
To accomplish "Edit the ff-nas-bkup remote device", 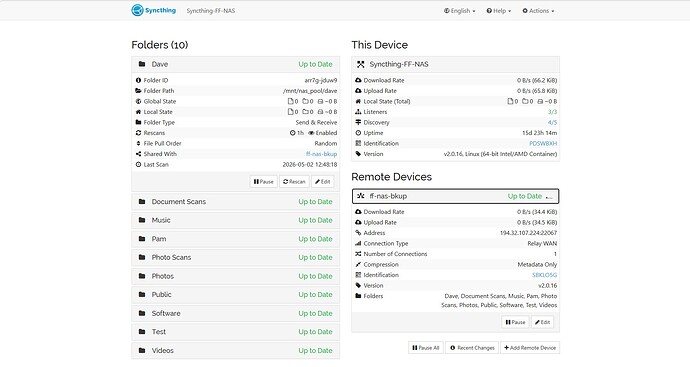I will [543, 322].
